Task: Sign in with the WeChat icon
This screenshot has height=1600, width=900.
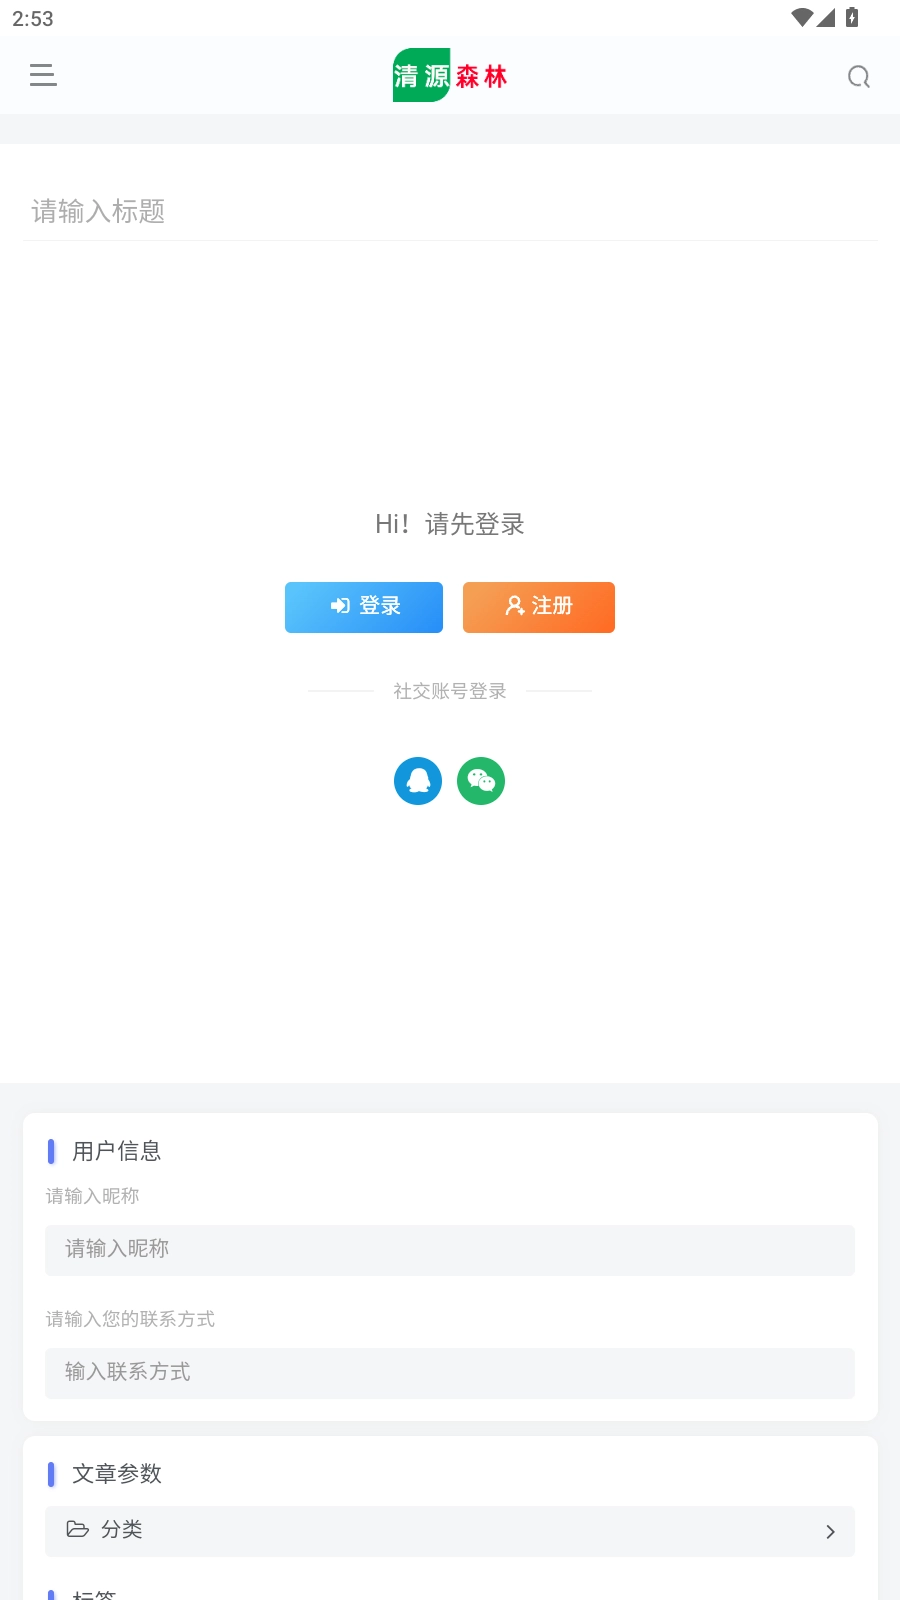Action: click(481, 781)
